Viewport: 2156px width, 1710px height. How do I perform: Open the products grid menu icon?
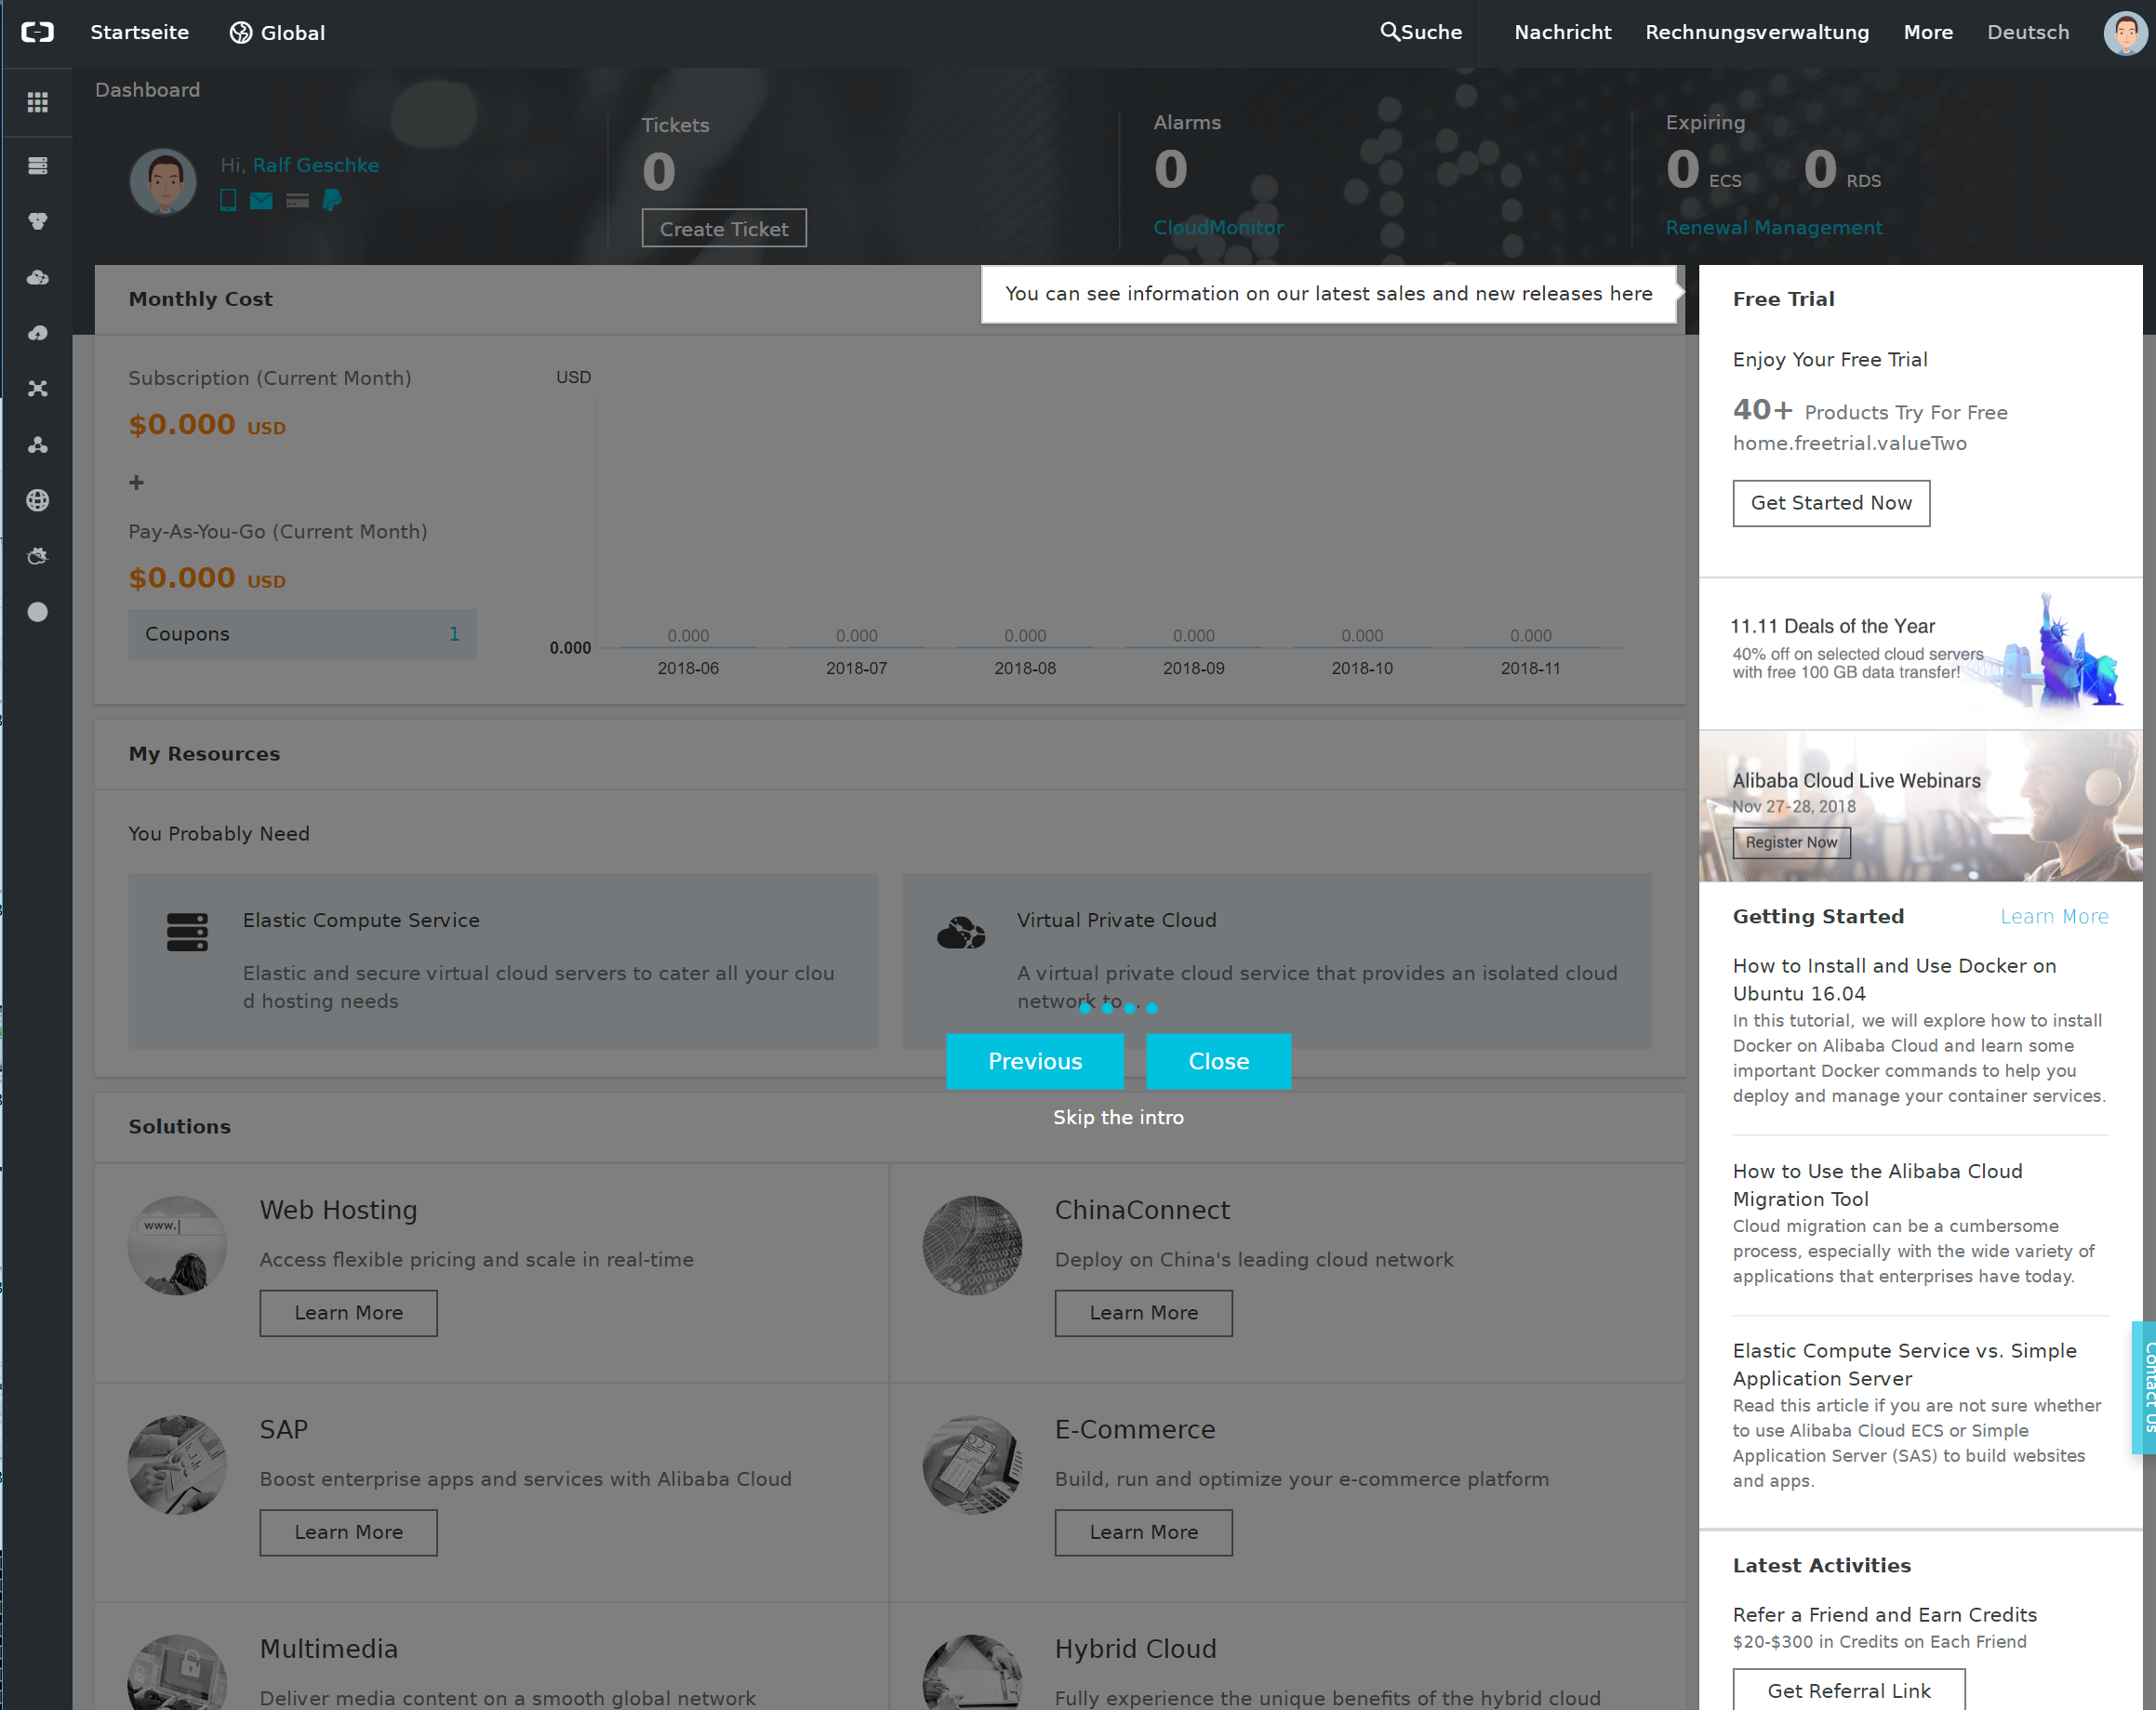click(x=37, y=102)
